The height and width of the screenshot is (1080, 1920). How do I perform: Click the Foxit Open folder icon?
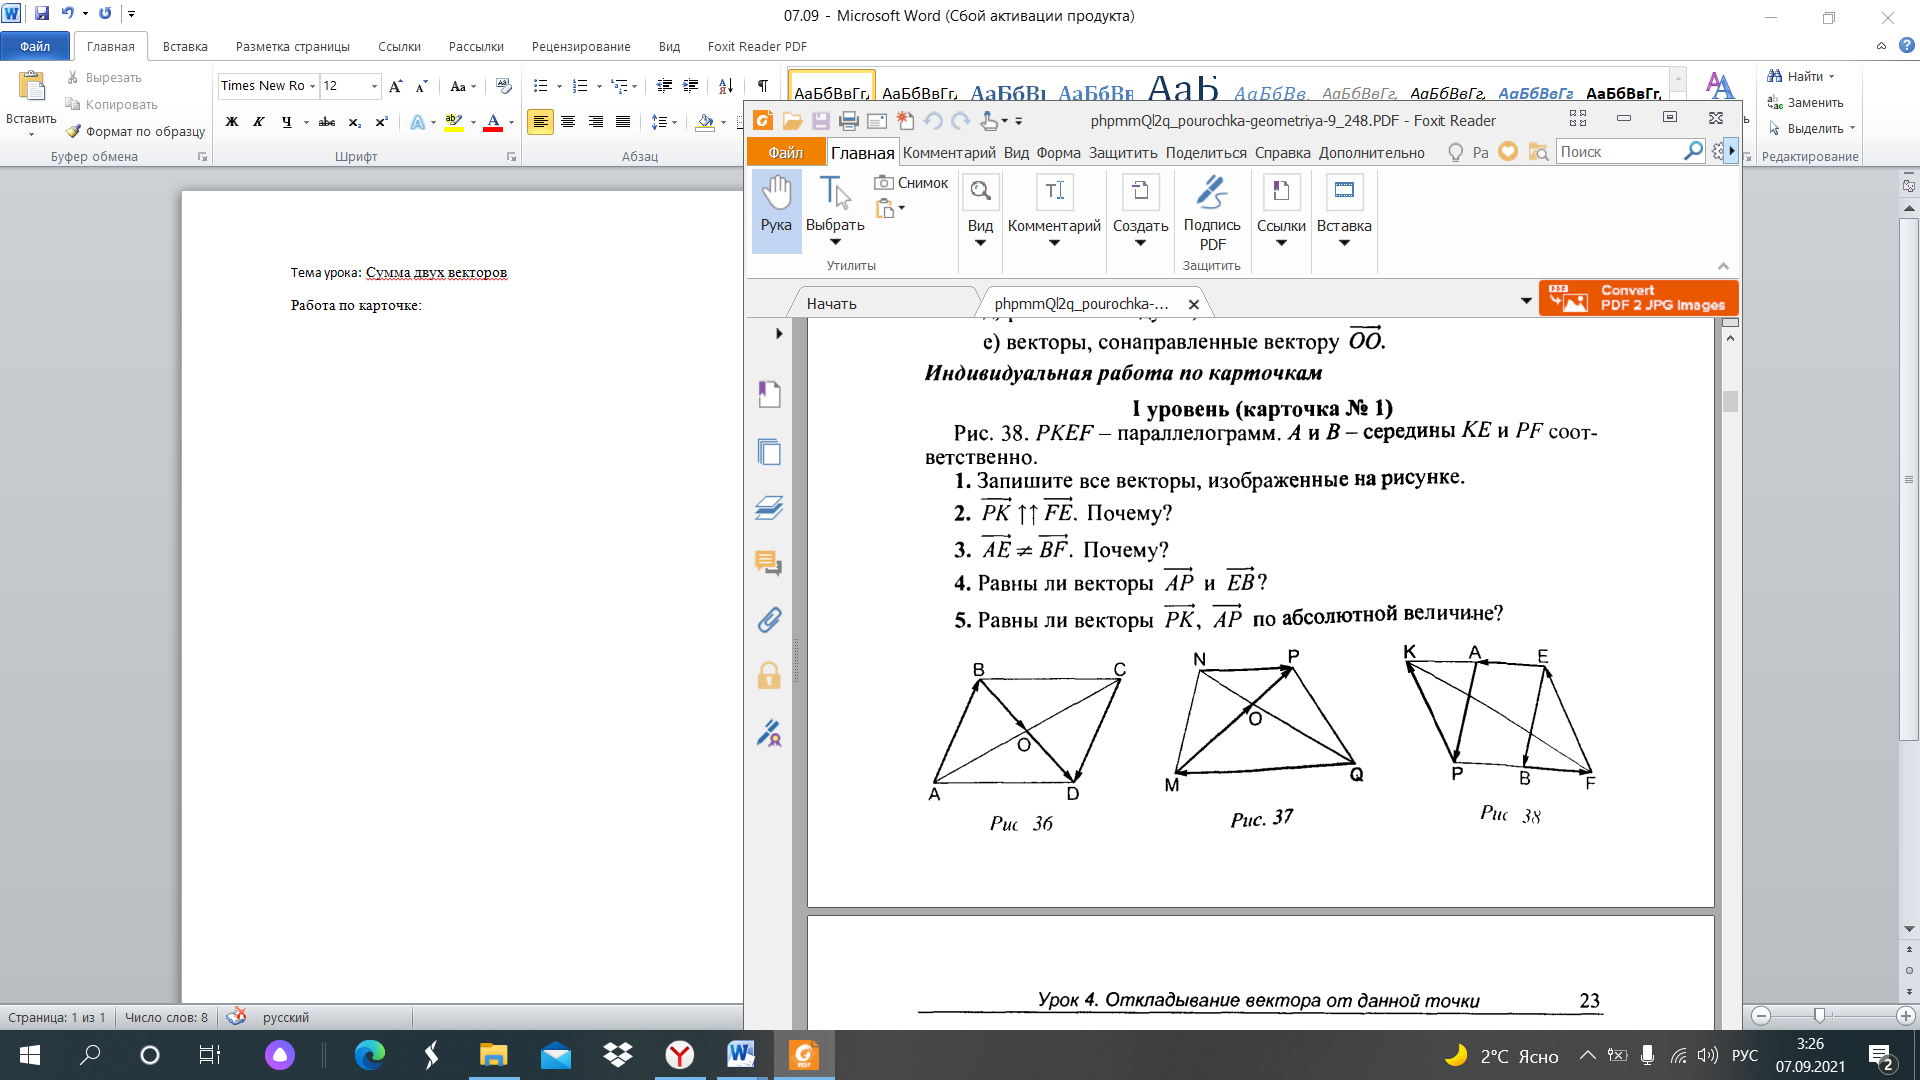tap(792, 121)
